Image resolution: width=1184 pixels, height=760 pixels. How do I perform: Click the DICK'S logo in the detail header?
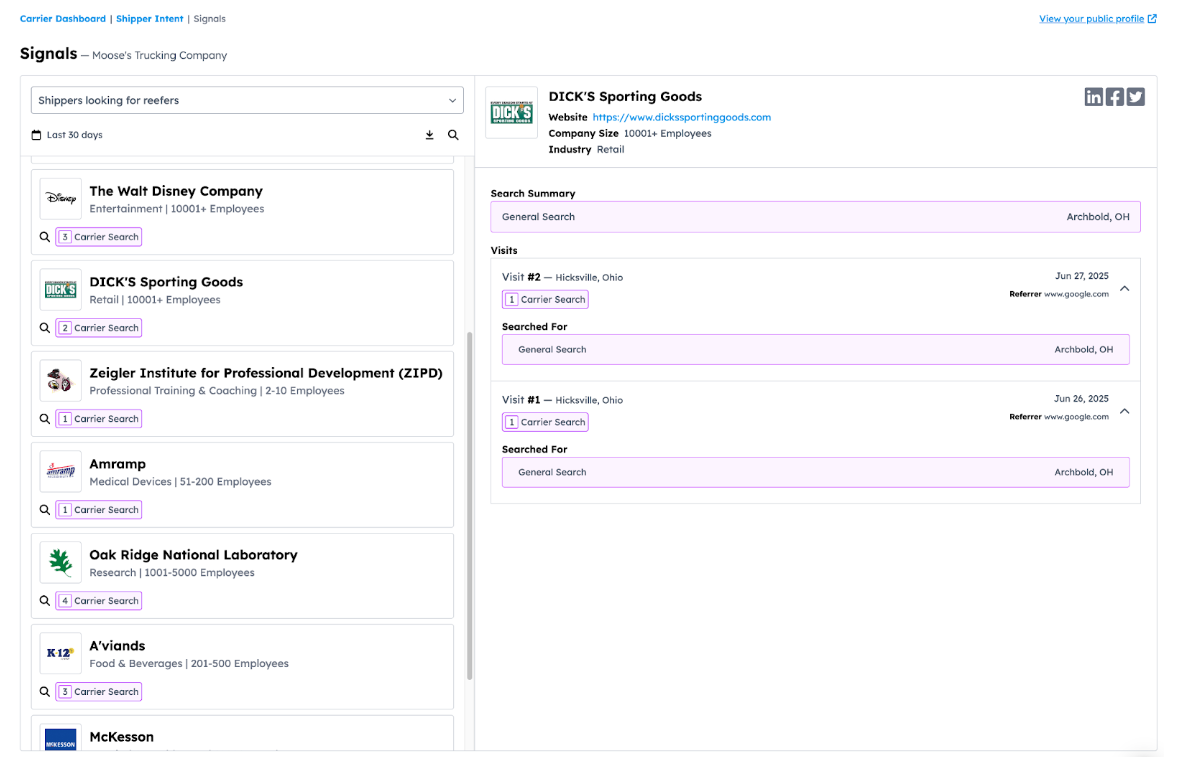tap(511, 113)
